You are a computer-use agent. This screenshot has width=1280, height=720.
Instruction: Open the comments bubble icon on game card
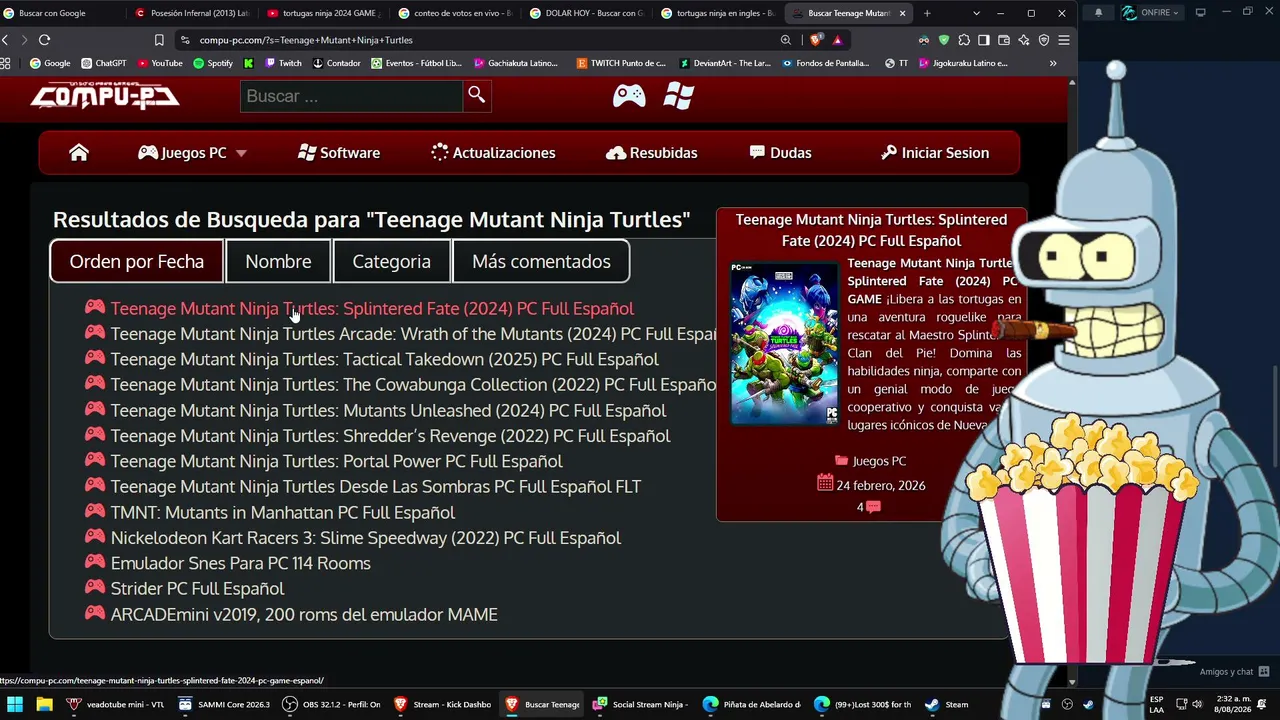[873, 507]
